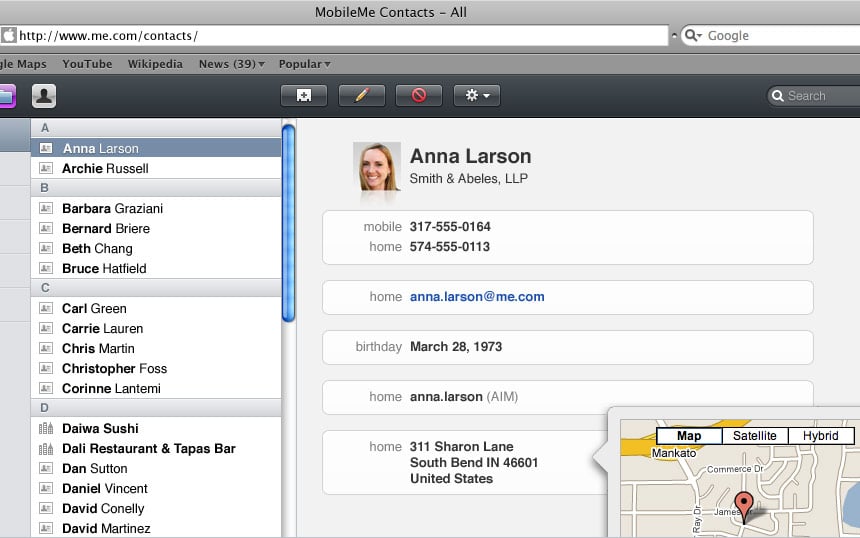Click the new contact button in toolbar
The image size is (860, 538).
pyautogui.click(x=304, y=95)
